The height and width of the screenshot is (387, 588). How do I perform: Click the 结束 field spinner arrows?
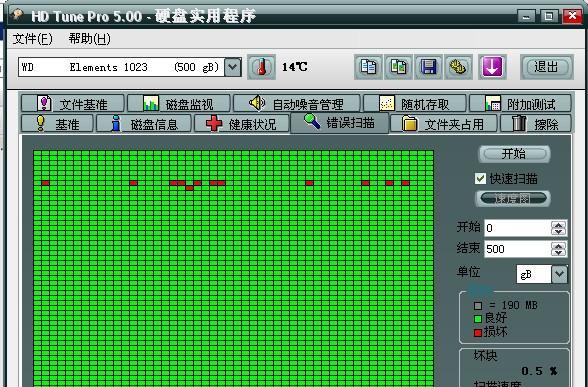[559, 249]
